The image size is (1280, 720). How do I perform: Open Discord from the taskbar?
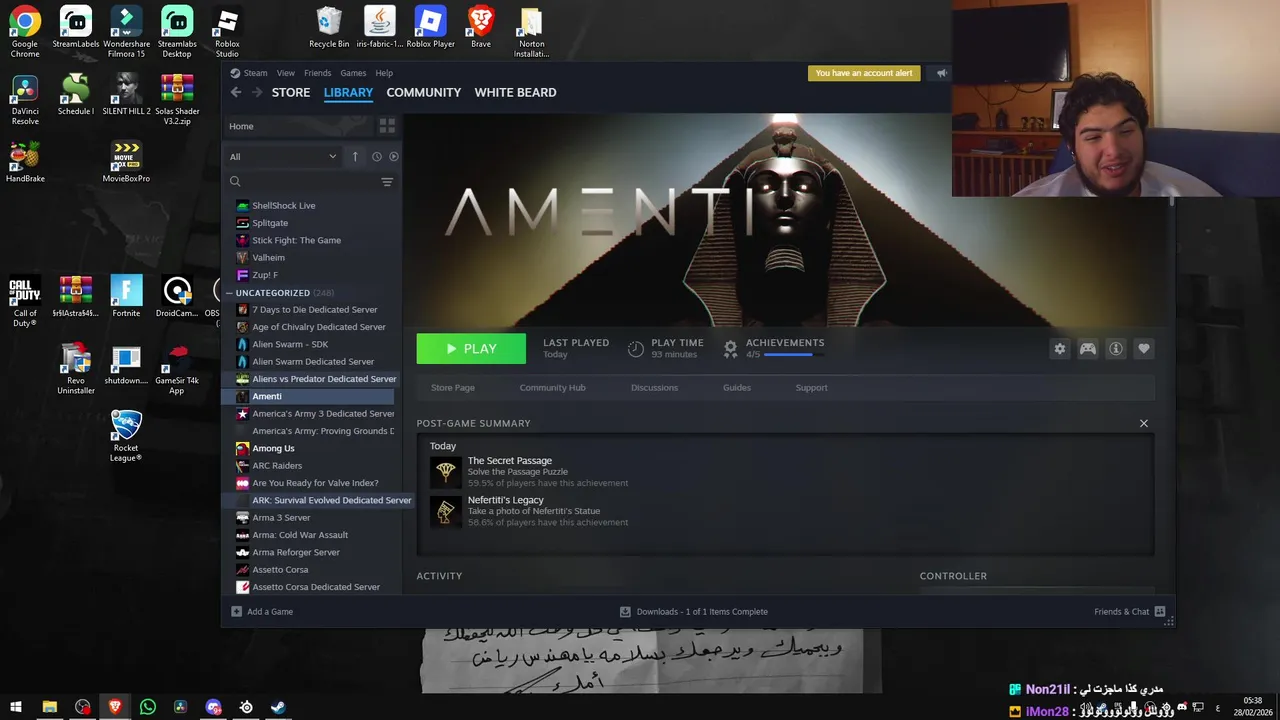point(213,707)
